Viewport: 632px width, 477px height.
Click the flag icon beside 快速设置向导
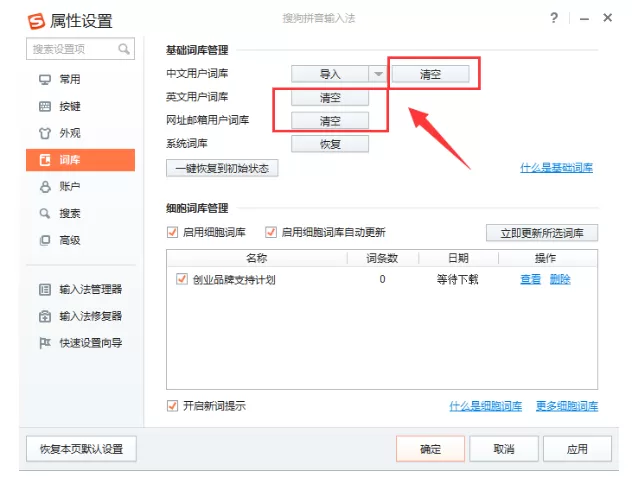pyautogui.click(x=45, y=343)
